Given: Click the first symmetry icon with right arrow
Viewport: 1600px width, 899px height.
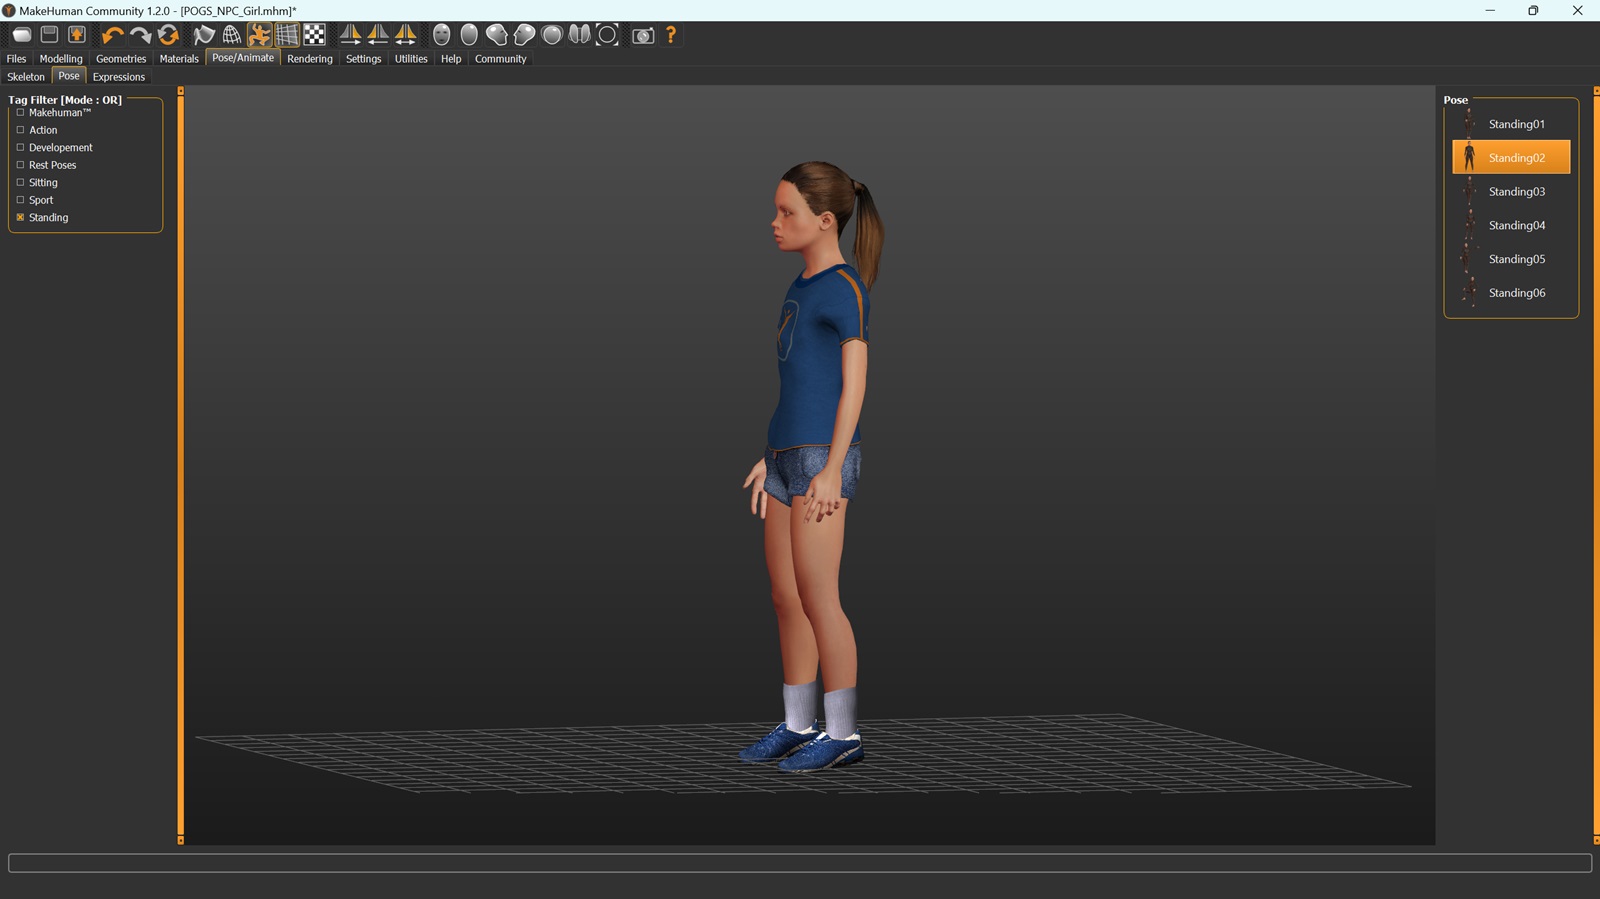Looking at the screenshot, I should [350, 35].
